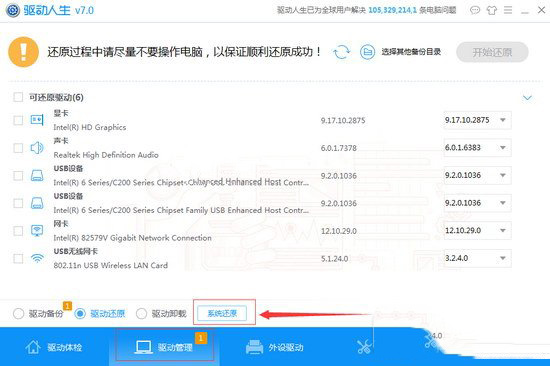Open the skin (shirt) icon

coord(492,10)
